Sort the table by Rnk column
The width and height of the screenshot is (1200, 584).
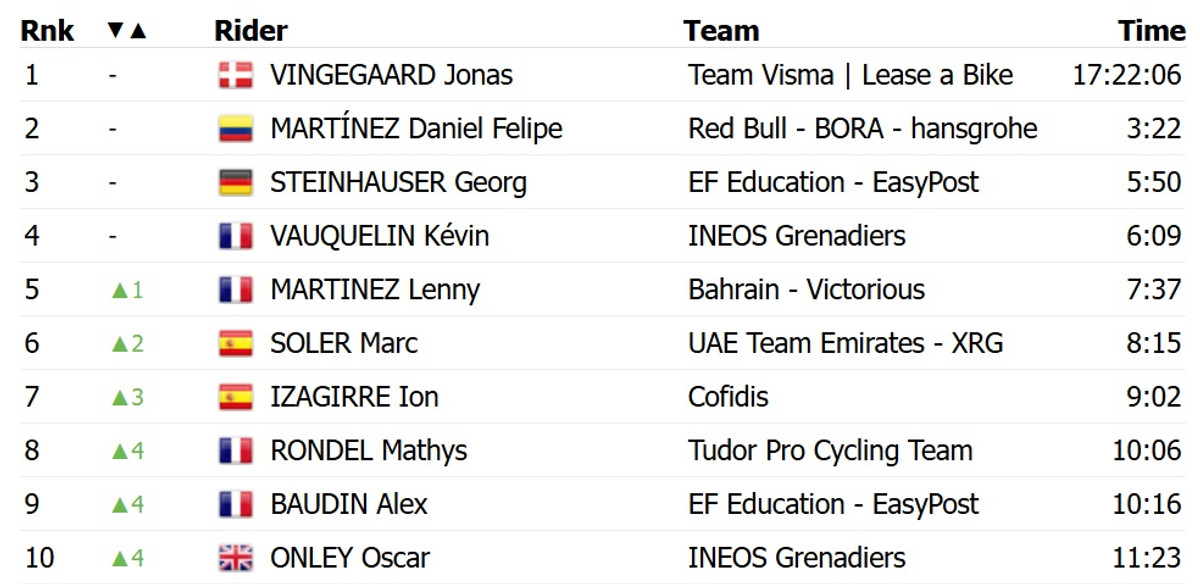tap(47, 31)
